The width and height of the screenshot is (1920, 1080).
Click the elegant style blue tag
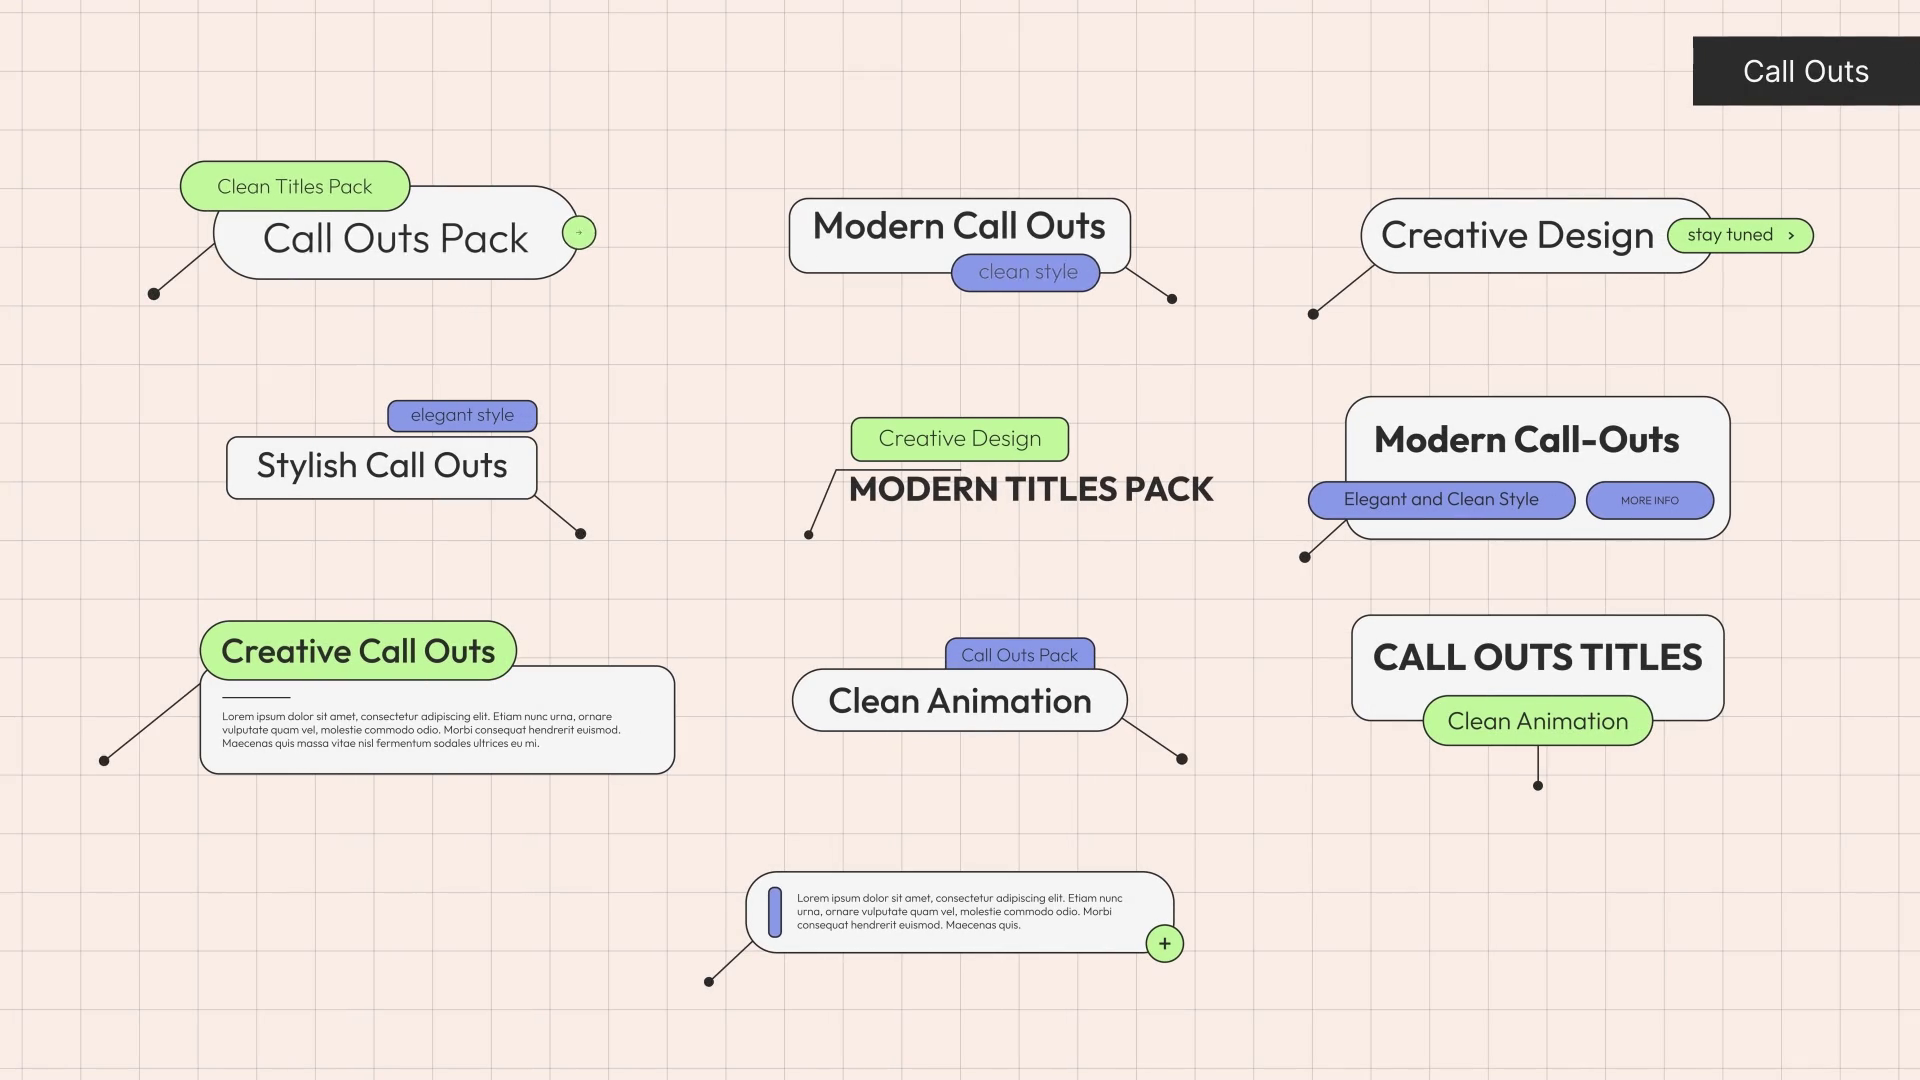point(462,415)
